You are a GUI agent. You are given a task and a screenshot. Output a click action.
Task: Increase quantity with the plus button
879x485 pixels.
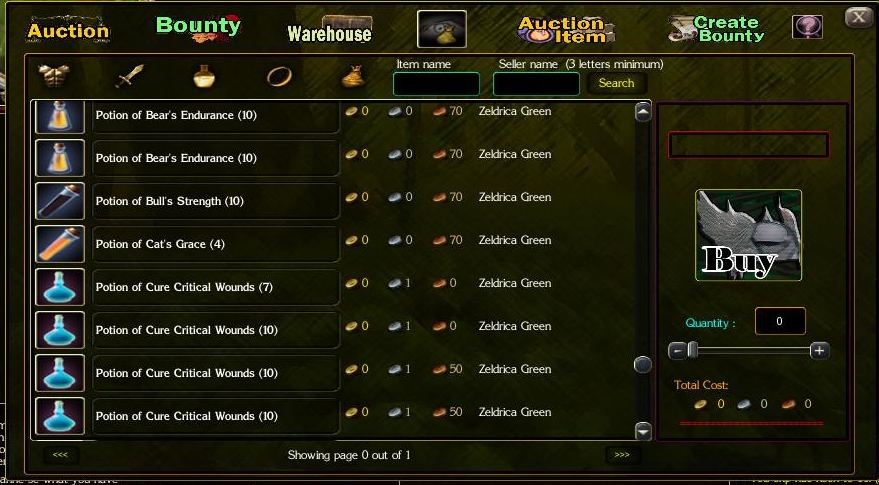pos(819,351)
